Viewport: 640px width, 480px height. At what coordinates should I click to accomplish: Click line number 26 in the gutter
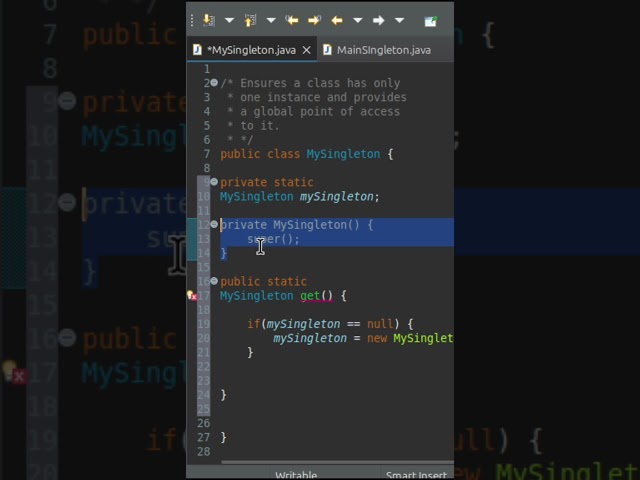click(204, 423)
